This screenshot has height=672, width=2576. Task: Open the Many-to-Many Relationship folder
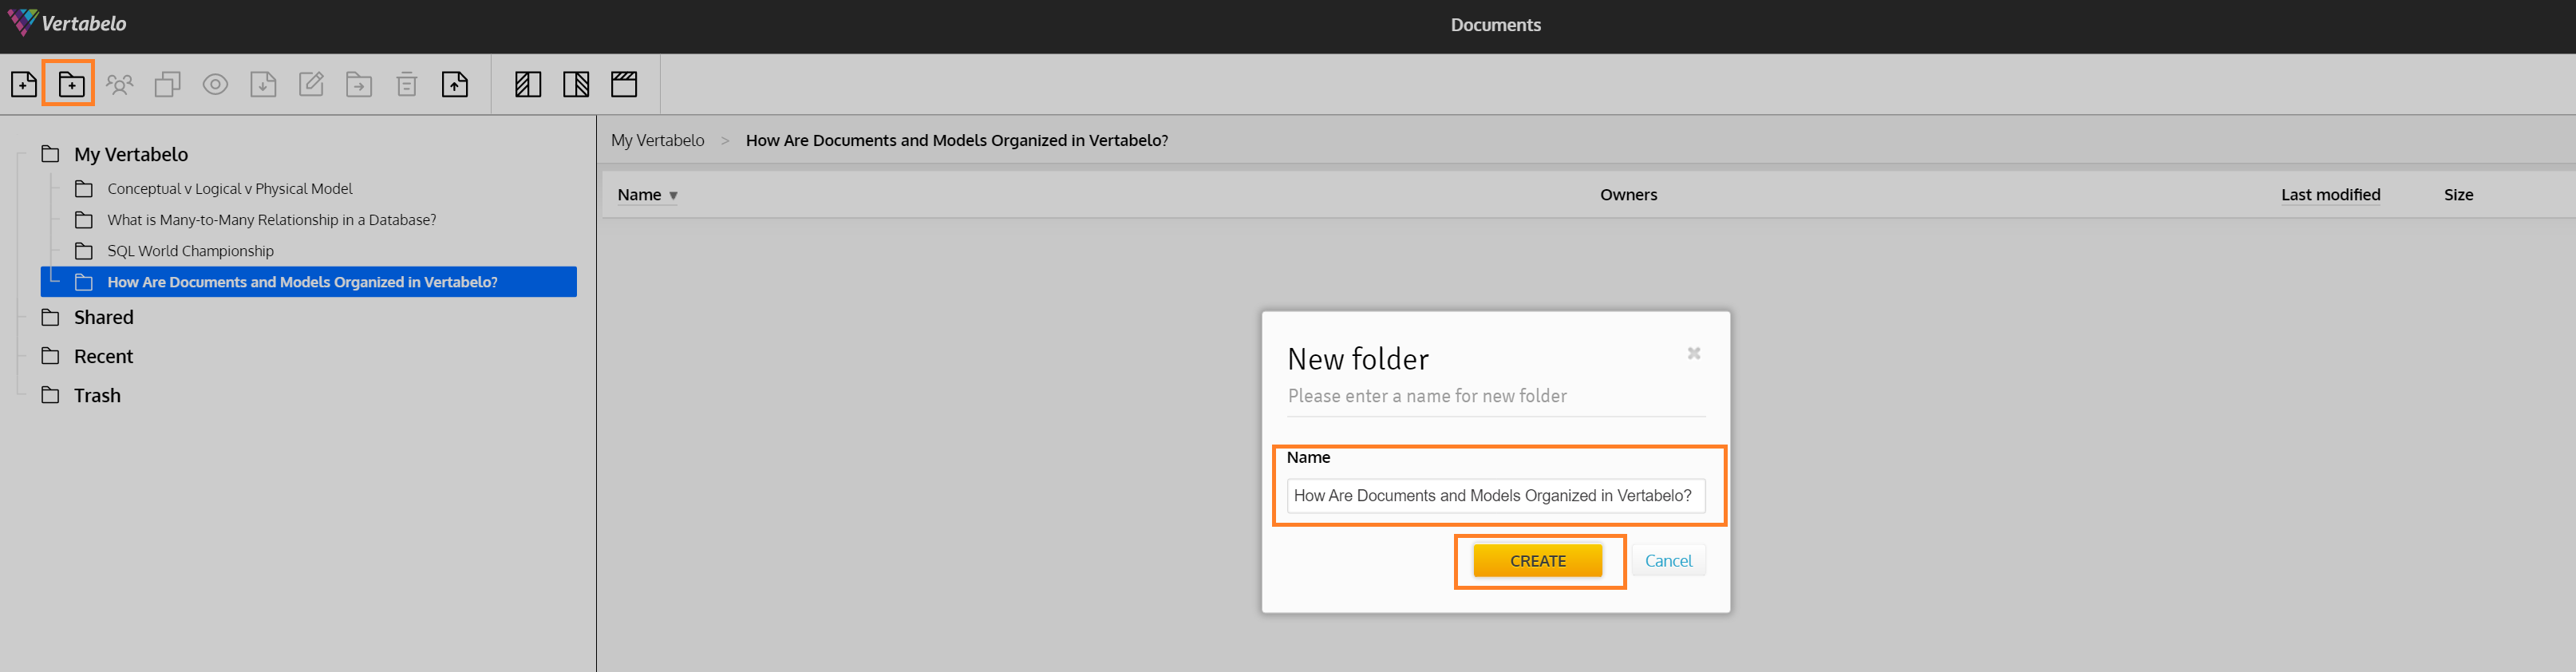pyautogui.click(x=272, y=219)
